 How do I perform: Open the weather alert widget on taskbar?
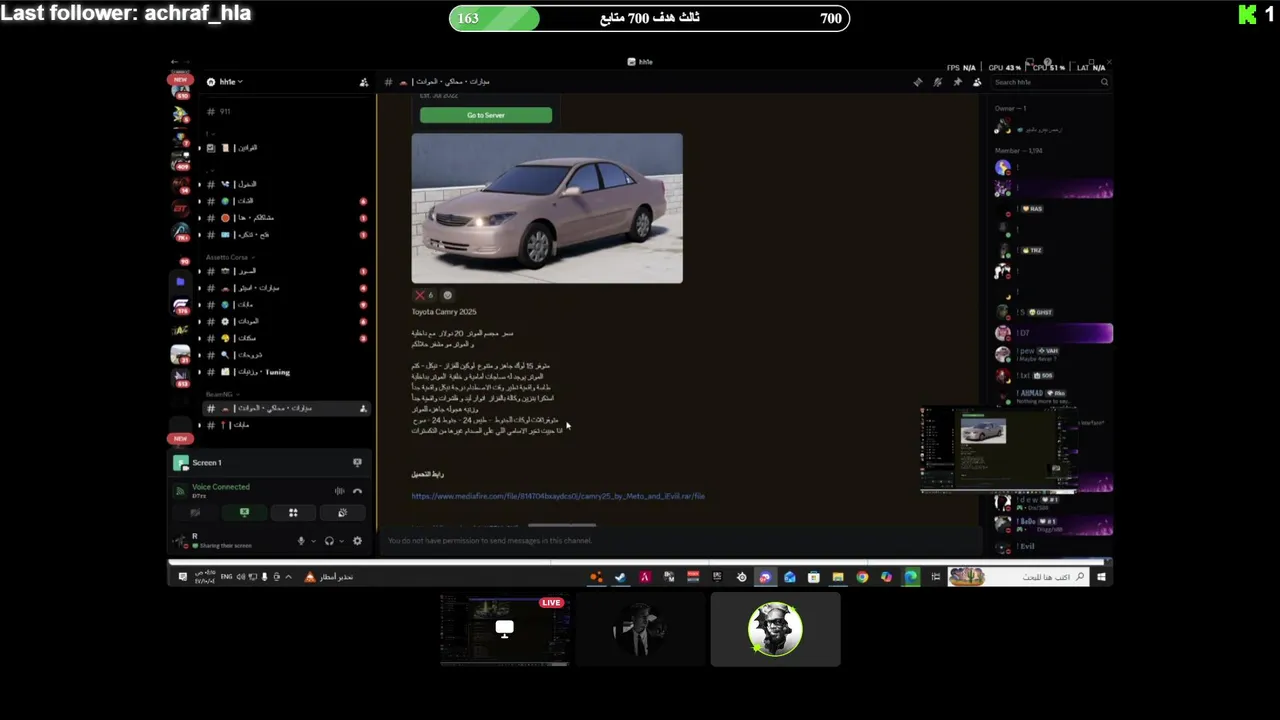(x=331, y=577)
